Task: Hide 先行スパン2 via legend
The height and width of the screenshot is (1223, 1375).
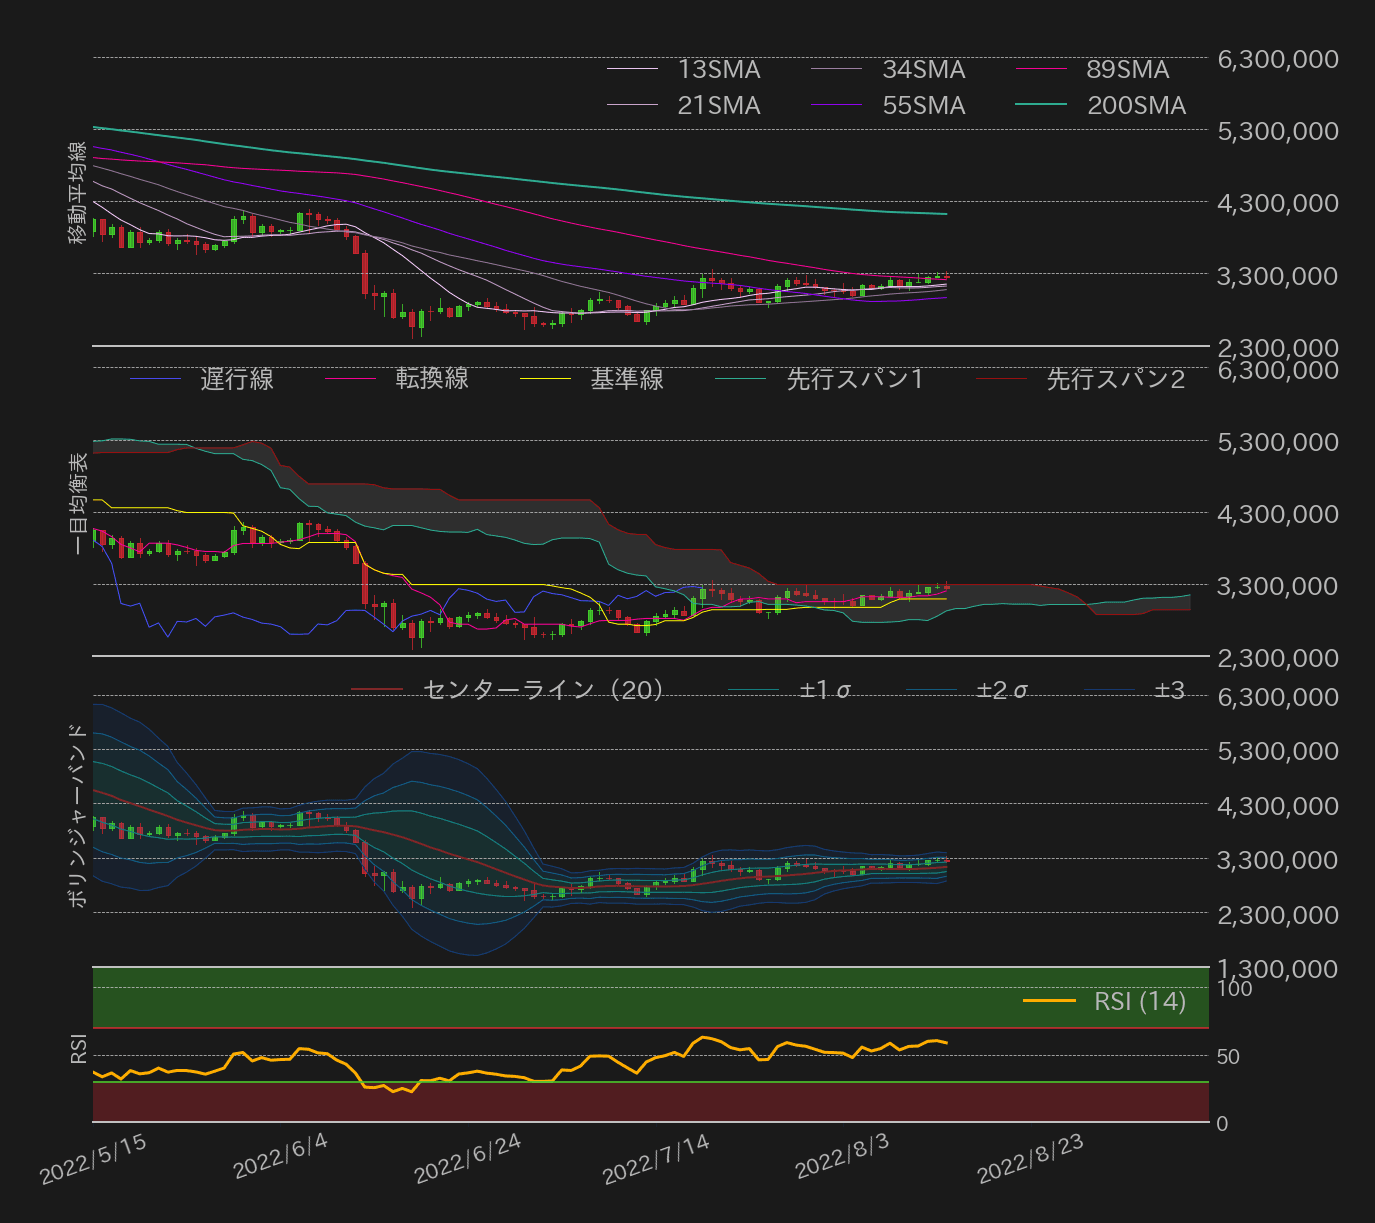Action: pos(1115,379)
